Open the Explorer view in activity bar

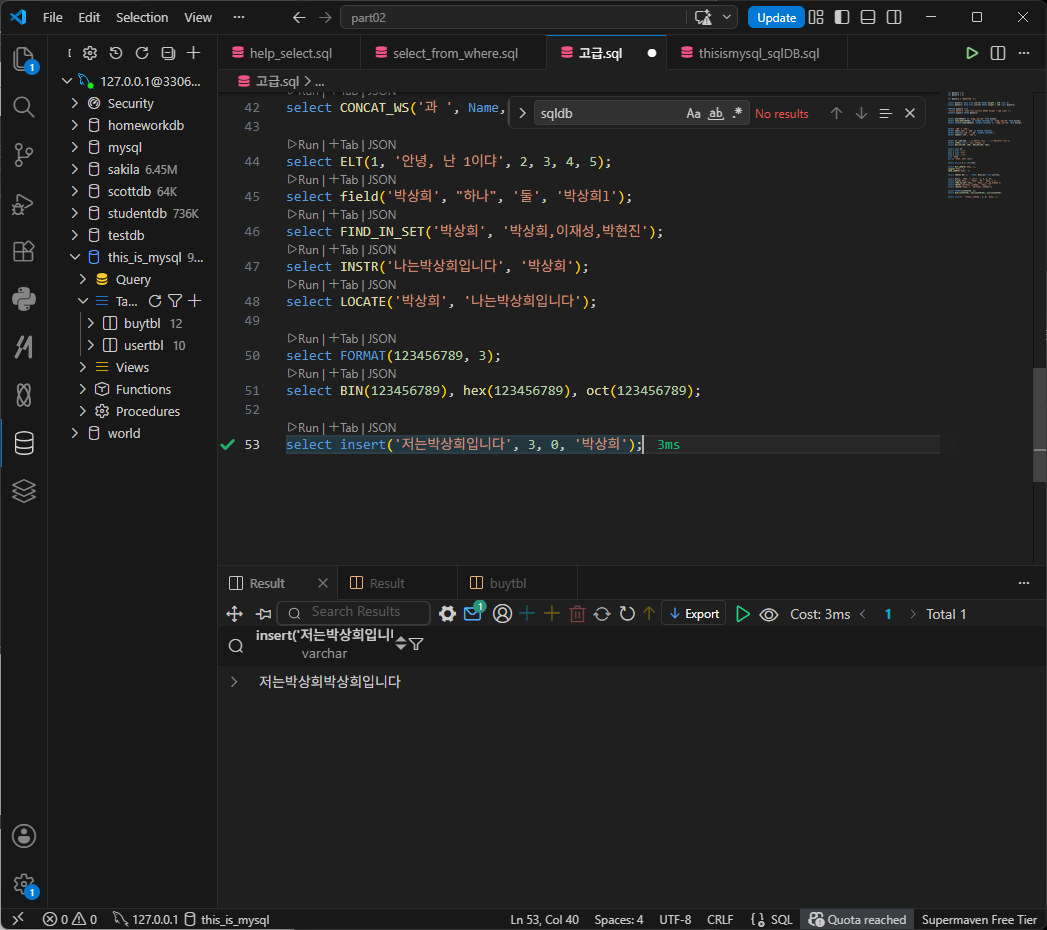click(x=24, y=59)
